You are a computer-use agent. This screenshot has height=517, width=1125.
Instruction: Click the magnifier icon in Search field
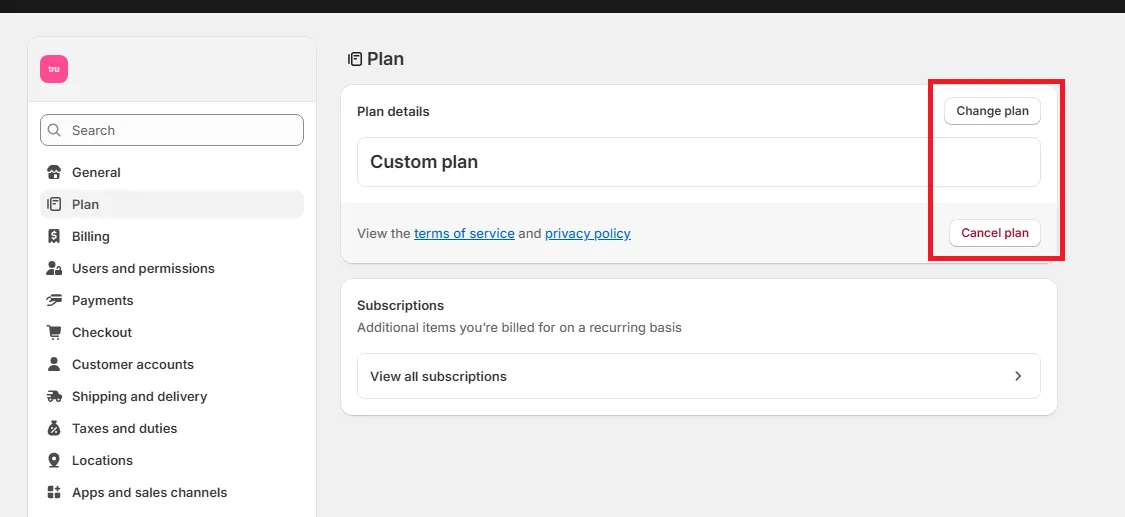click(54, 131)
